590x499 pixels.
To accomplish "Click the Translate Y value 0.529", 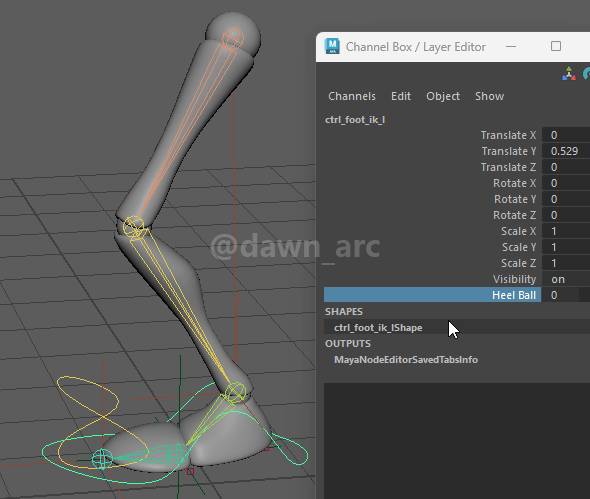I will (566, 151).
